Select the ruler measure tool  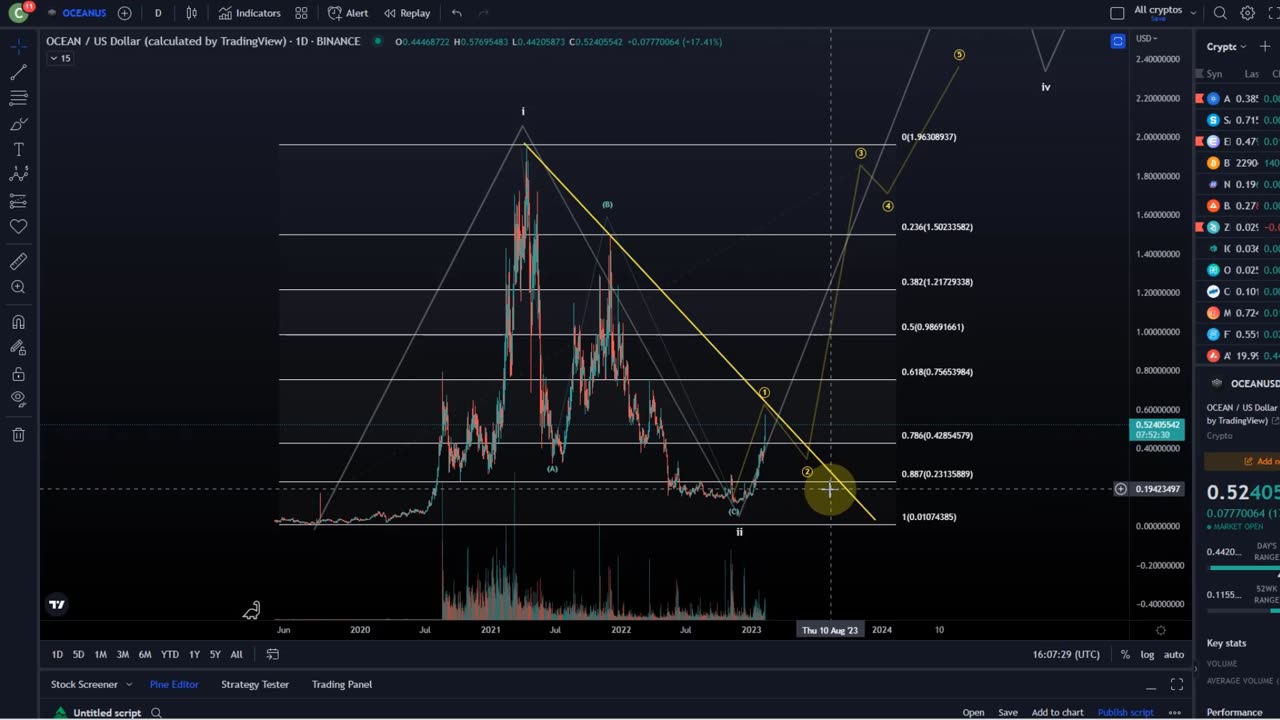coord(18,261)
